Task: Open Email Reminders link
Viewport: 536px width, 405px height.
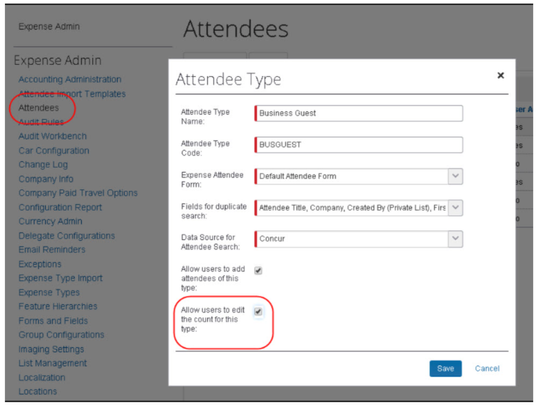Action: tap(52, 249)
